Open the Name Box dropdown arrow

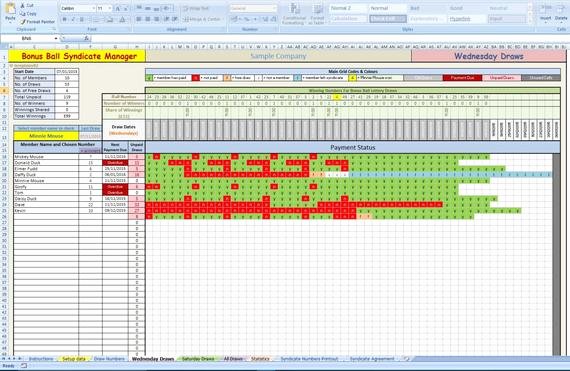point(56,39)
